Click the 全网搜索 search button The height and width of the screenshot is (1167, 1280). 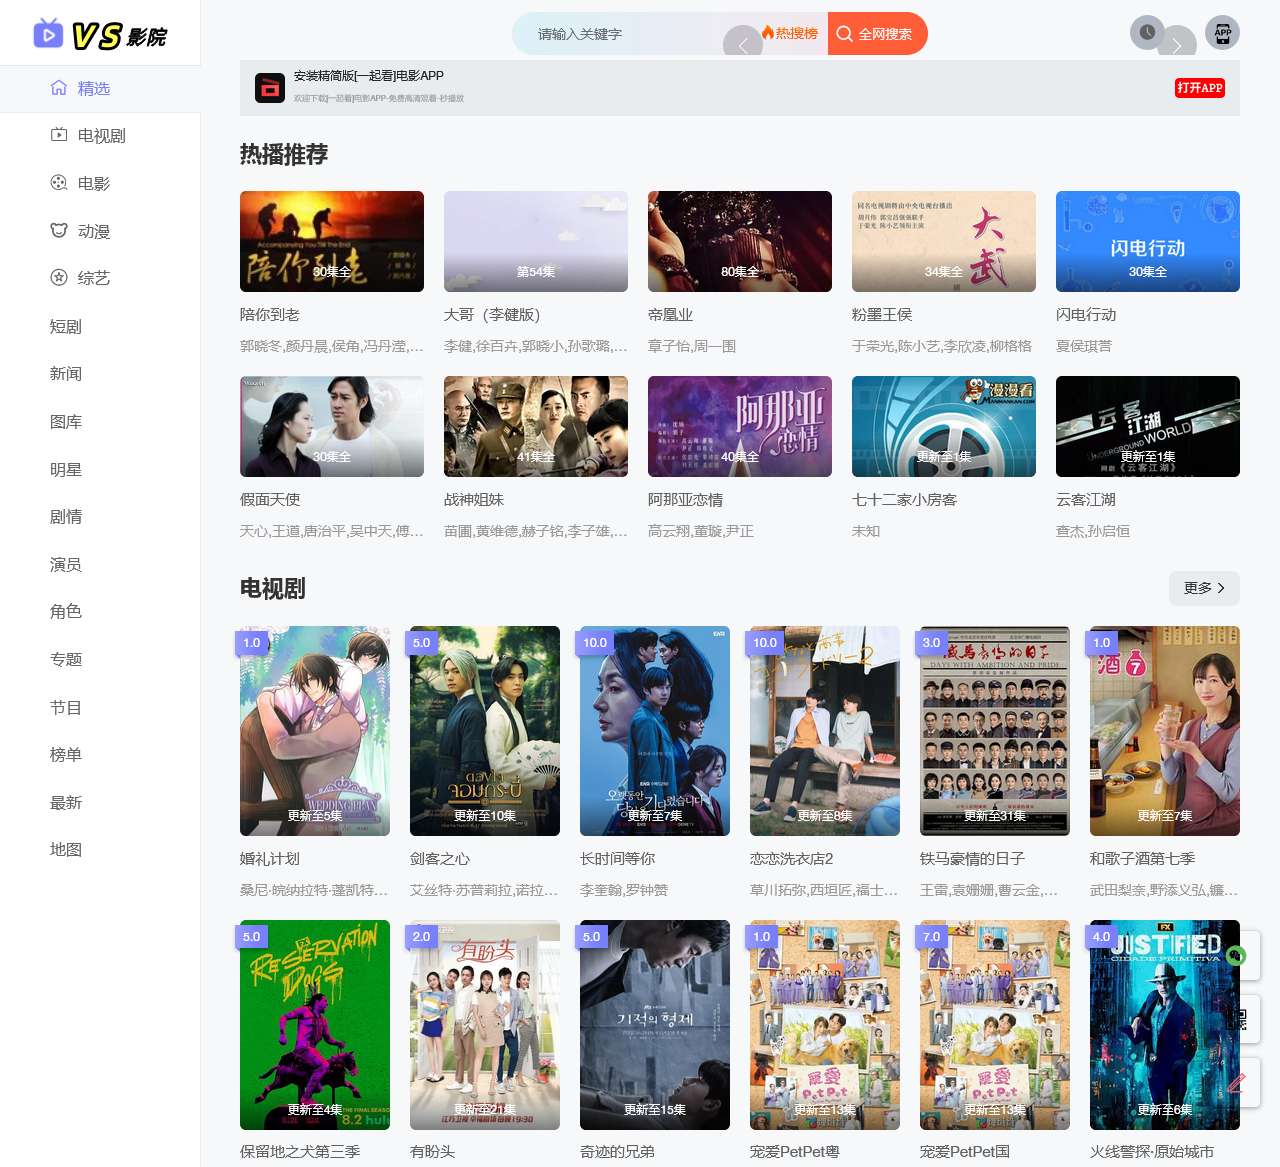[x=877, y=34]
